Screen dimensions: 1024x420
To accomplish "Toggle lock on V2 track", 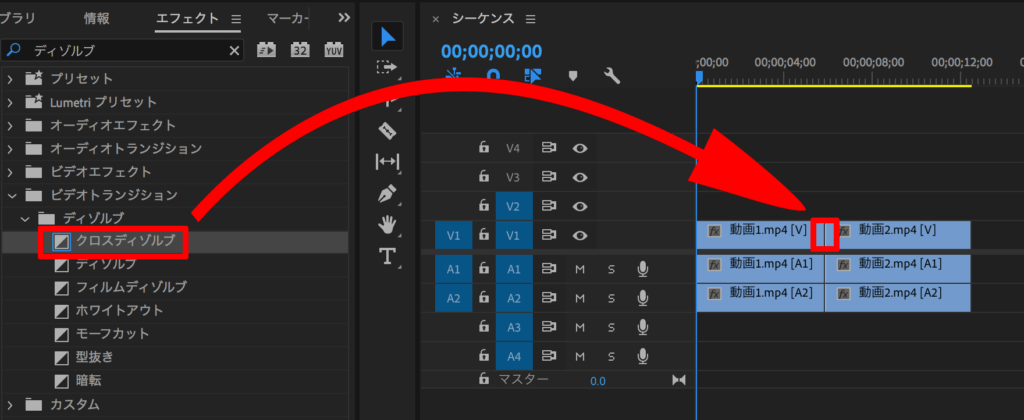I will (484, 206).
